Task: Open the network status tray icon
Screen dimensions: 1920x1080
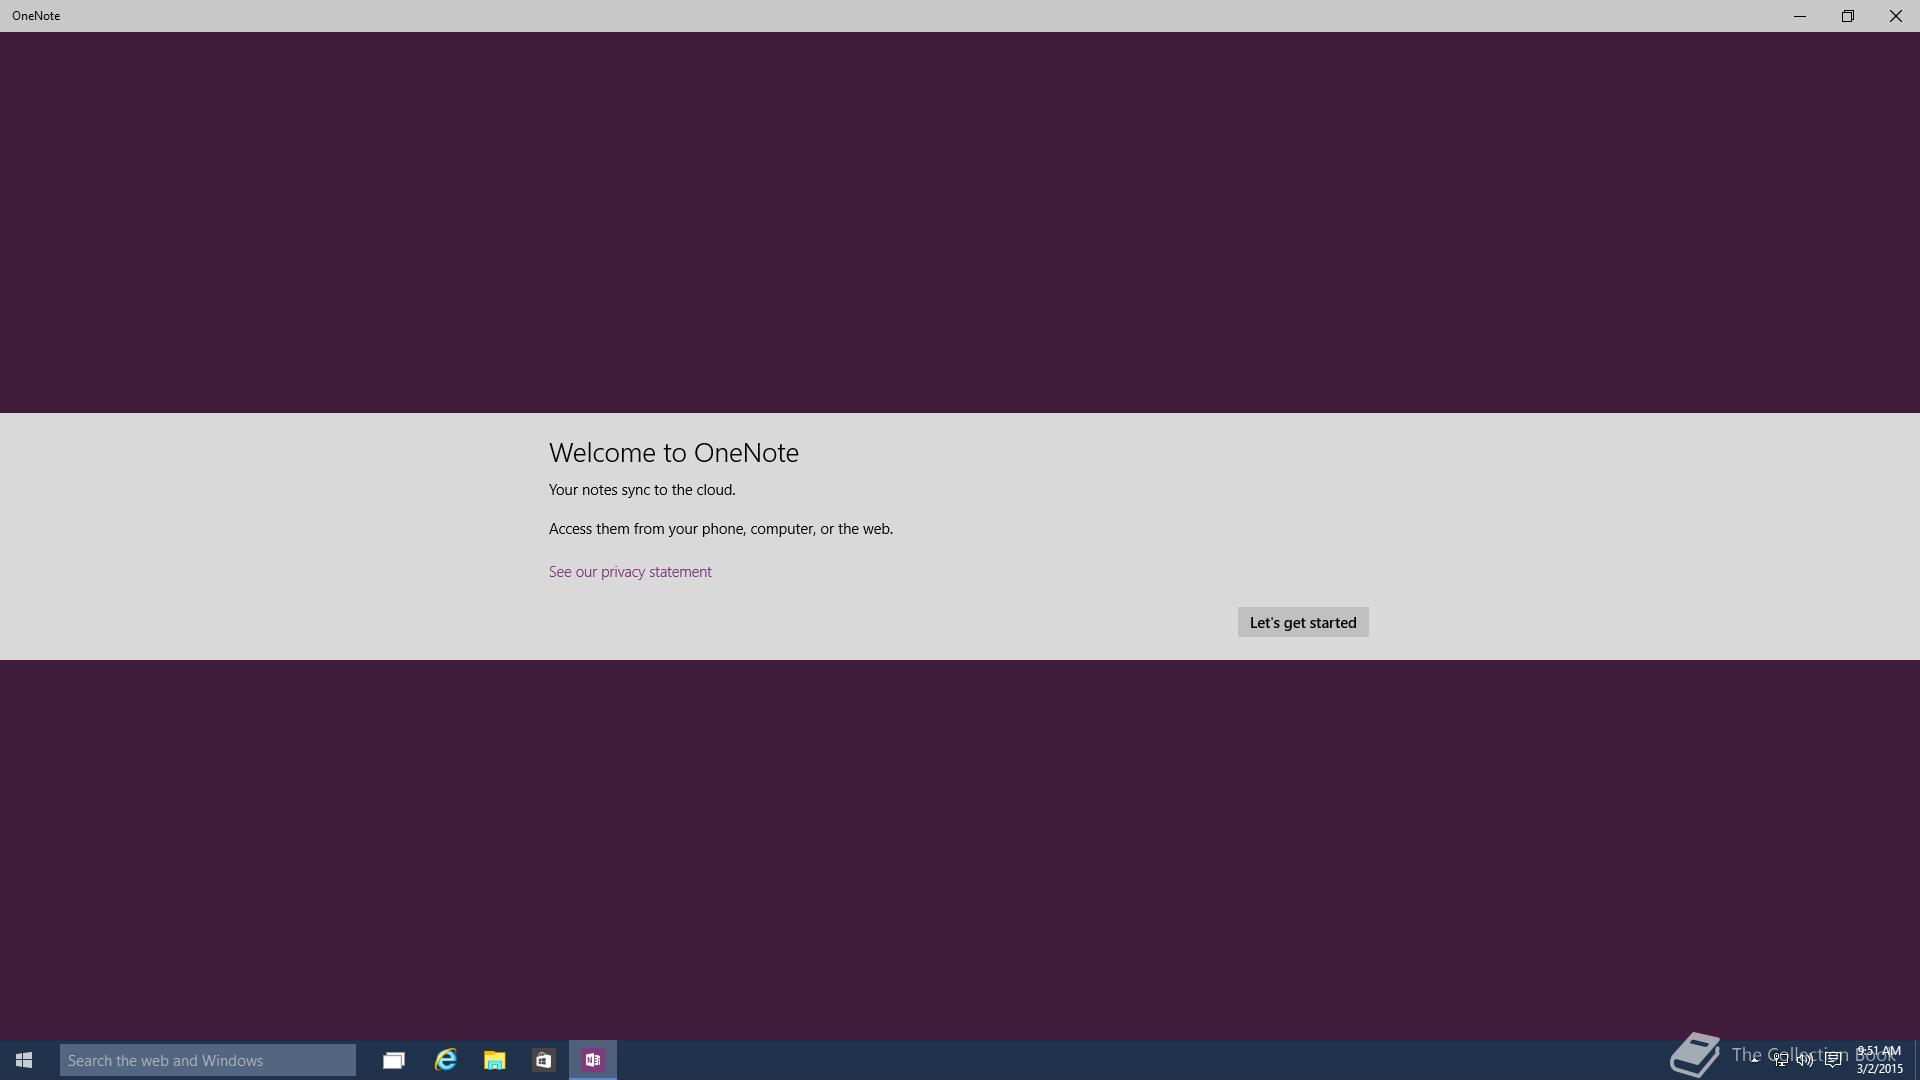Action: tap(1781, 1060)
